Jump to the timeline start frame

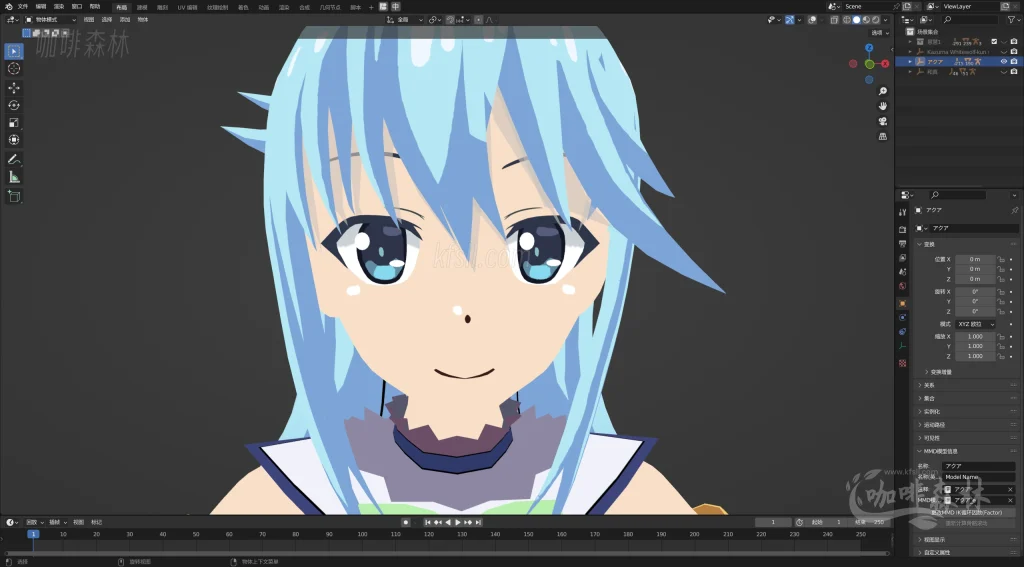(428, 523)
